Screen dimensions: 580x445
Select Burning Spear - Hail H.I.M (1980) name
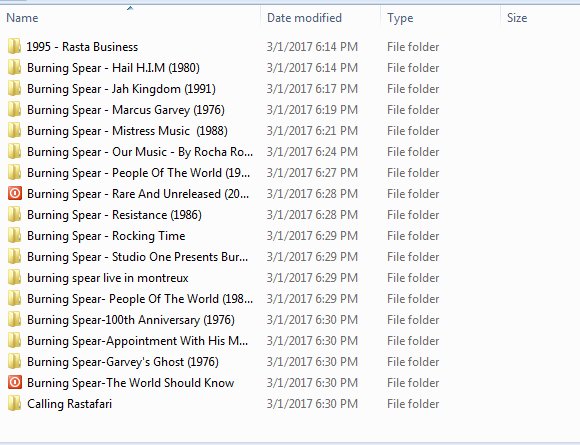(113, 68)
